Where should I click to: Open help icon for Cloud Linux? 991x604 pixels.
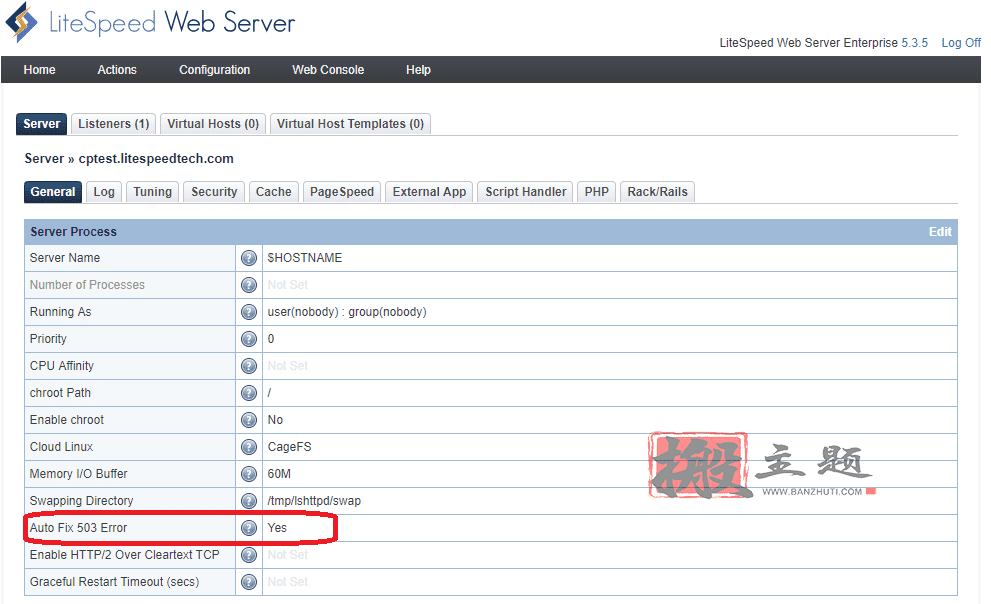[249, 447]
